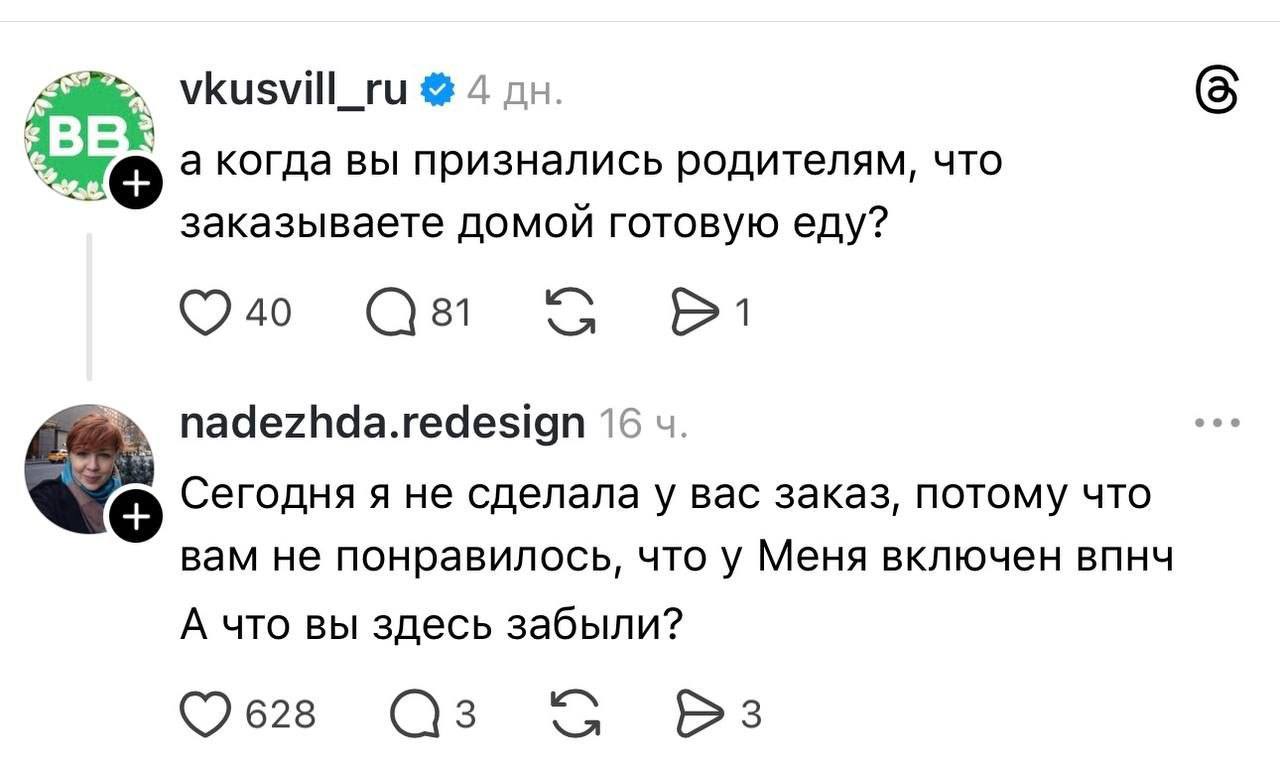This screenshot has width=1280, height=764.
Task: Open the reply via the "16 ч." timestamp
Action: point(641,425)
